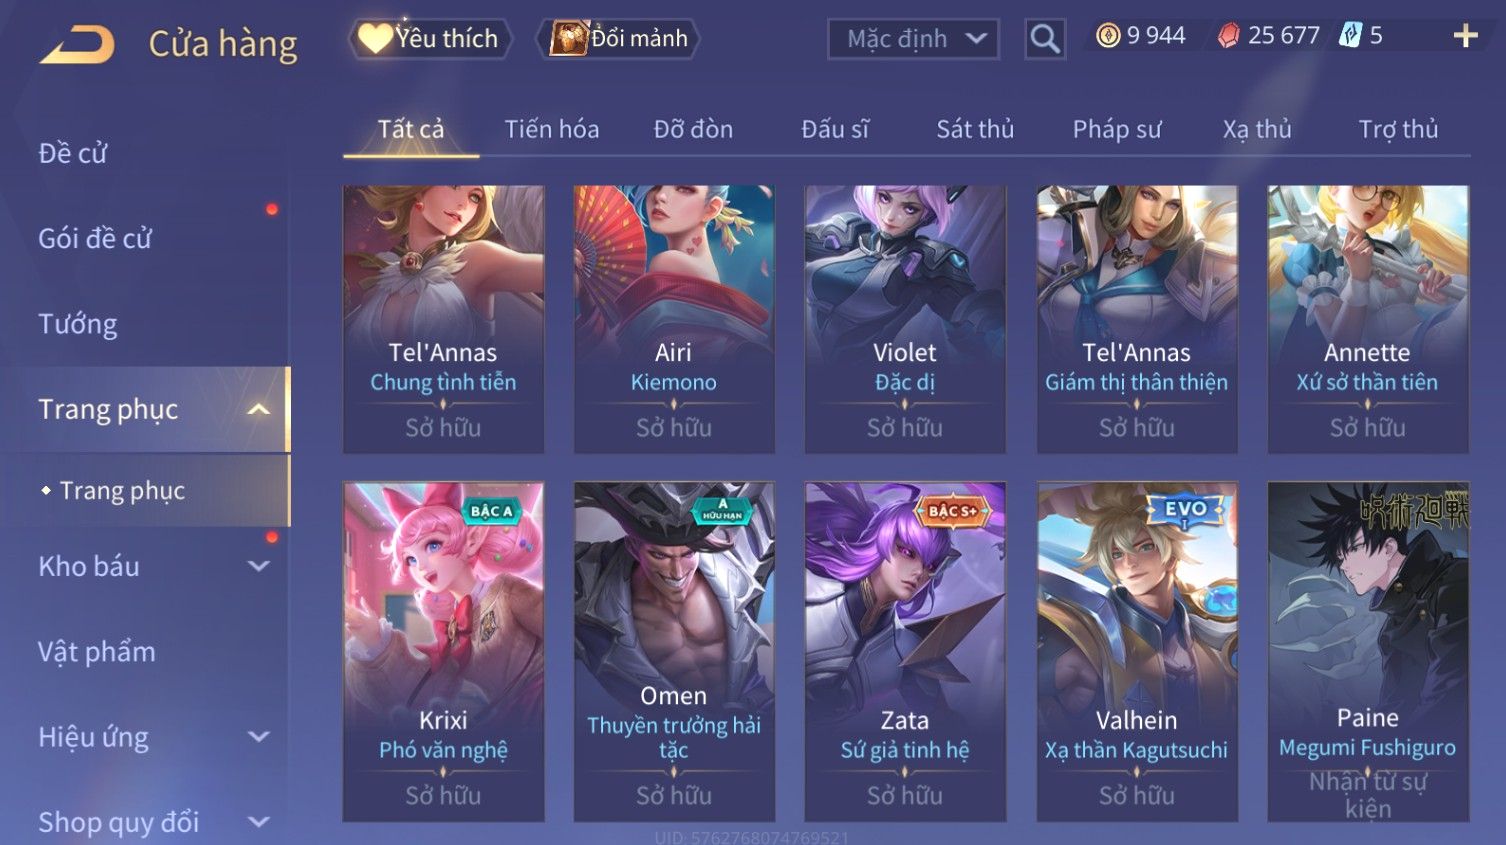Open Valhein Xạ thần Kagutsuchi skin
Screen dimensions: 1506x845
[x=1137, y=652]
